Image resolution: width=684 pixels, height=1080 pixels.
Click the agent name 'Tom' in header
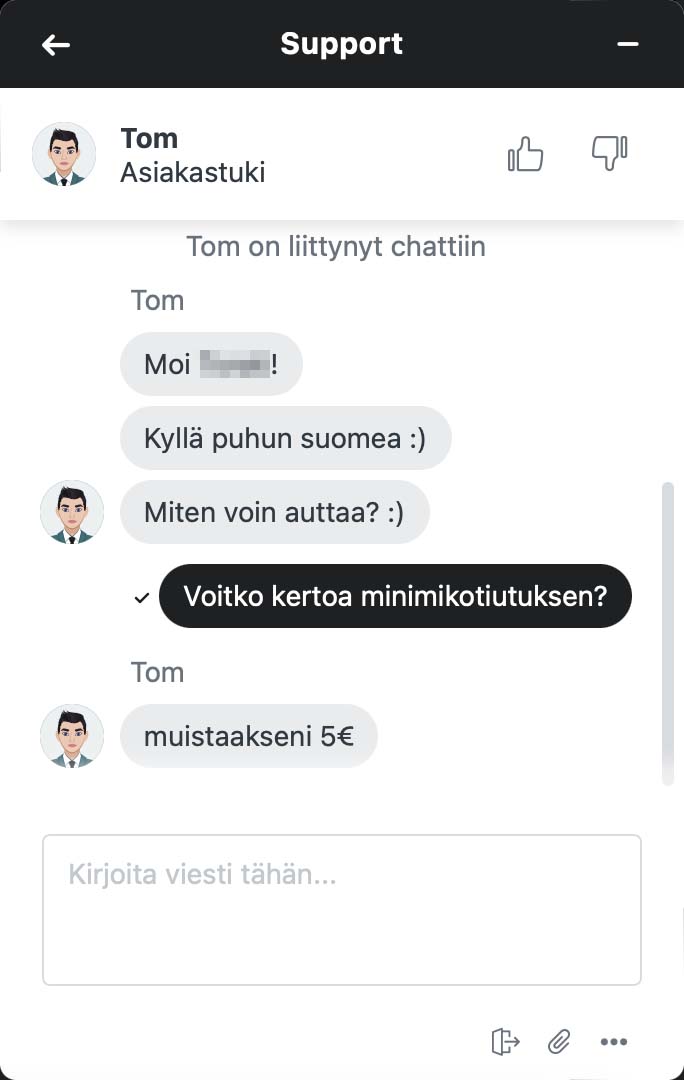[x=149, y=138]
